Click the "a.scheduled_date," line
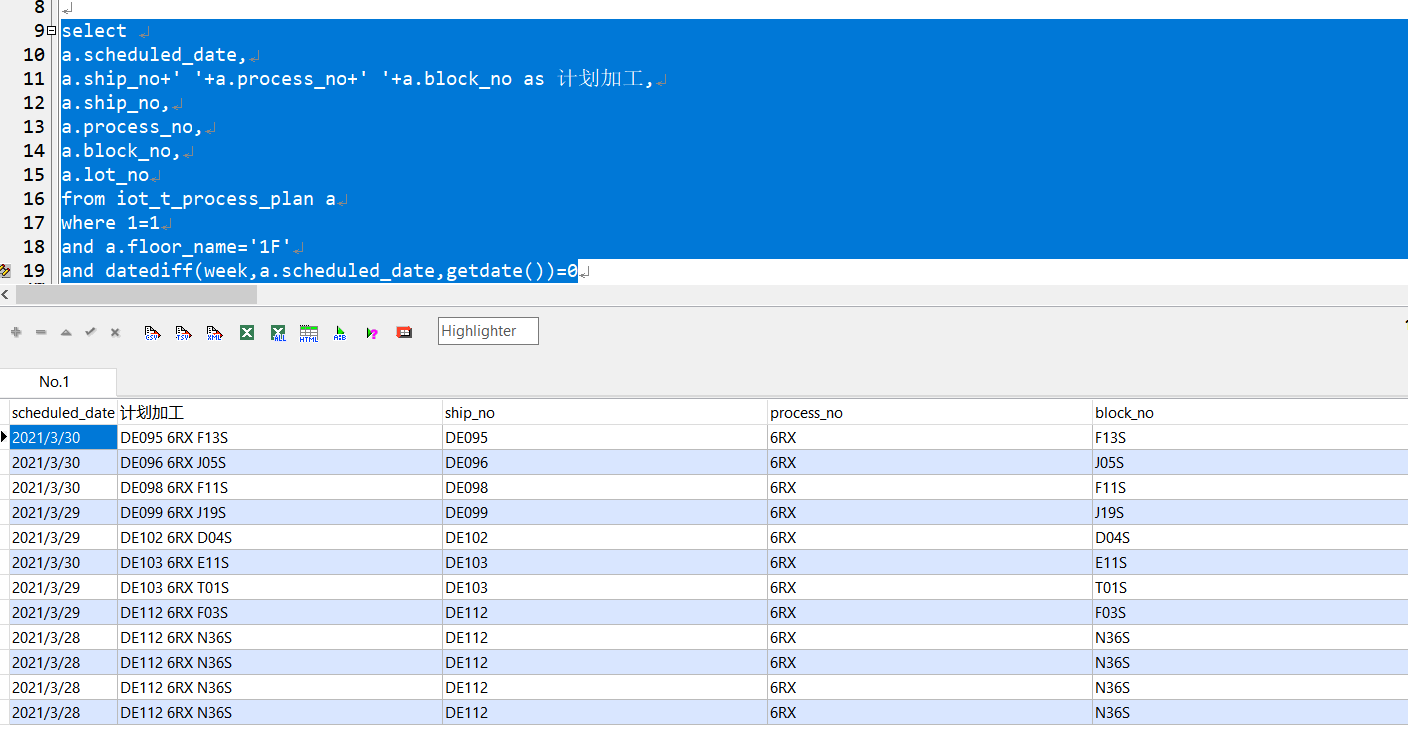Screen dimensions: 1408x747 tap(154, 55)
